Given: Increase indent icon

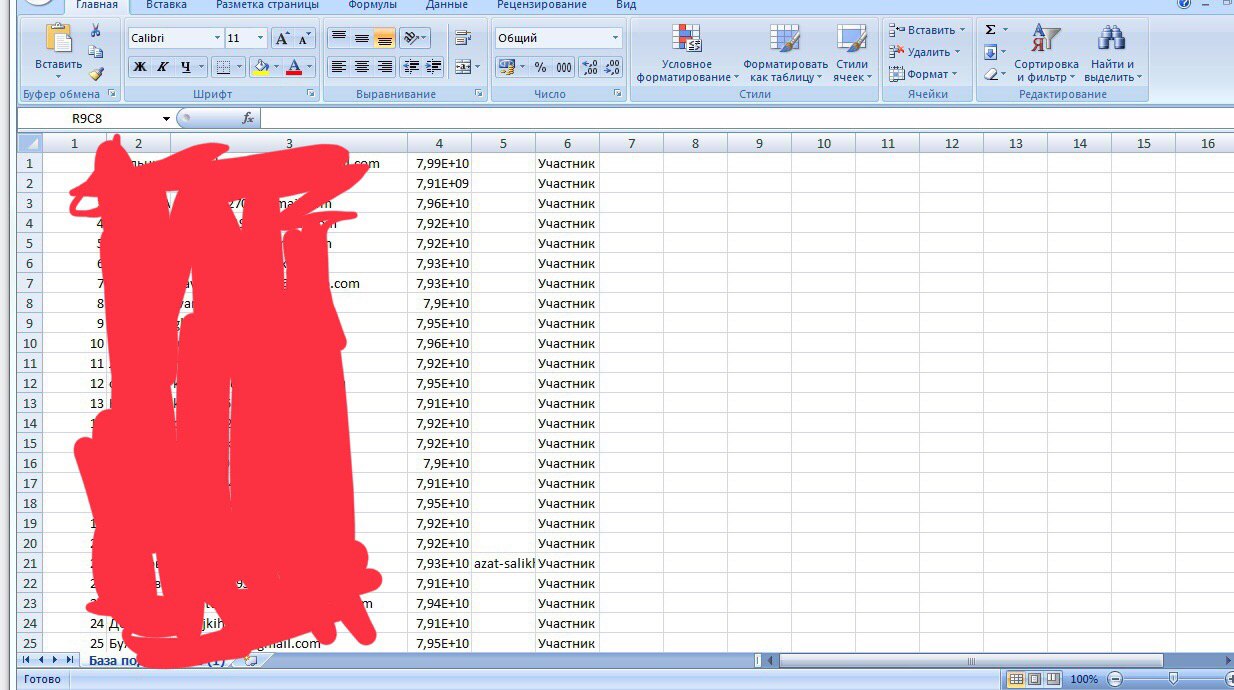Looking at the screenshot, I should coord(433,67).
